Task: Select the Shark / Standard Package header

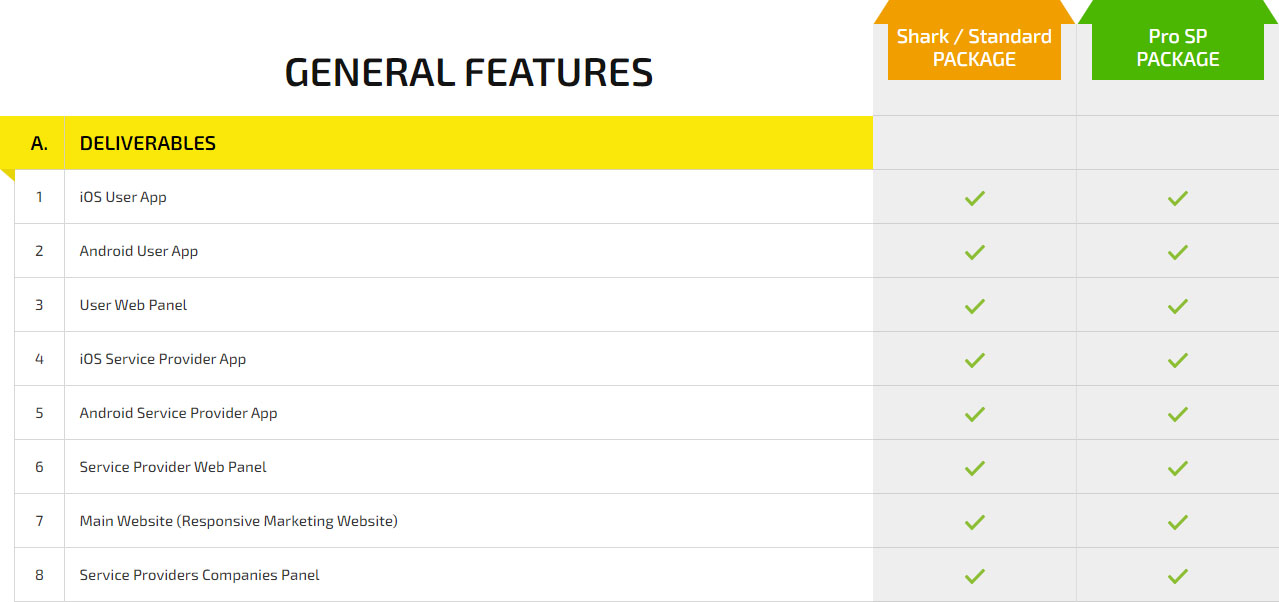Action: (974, 48)
